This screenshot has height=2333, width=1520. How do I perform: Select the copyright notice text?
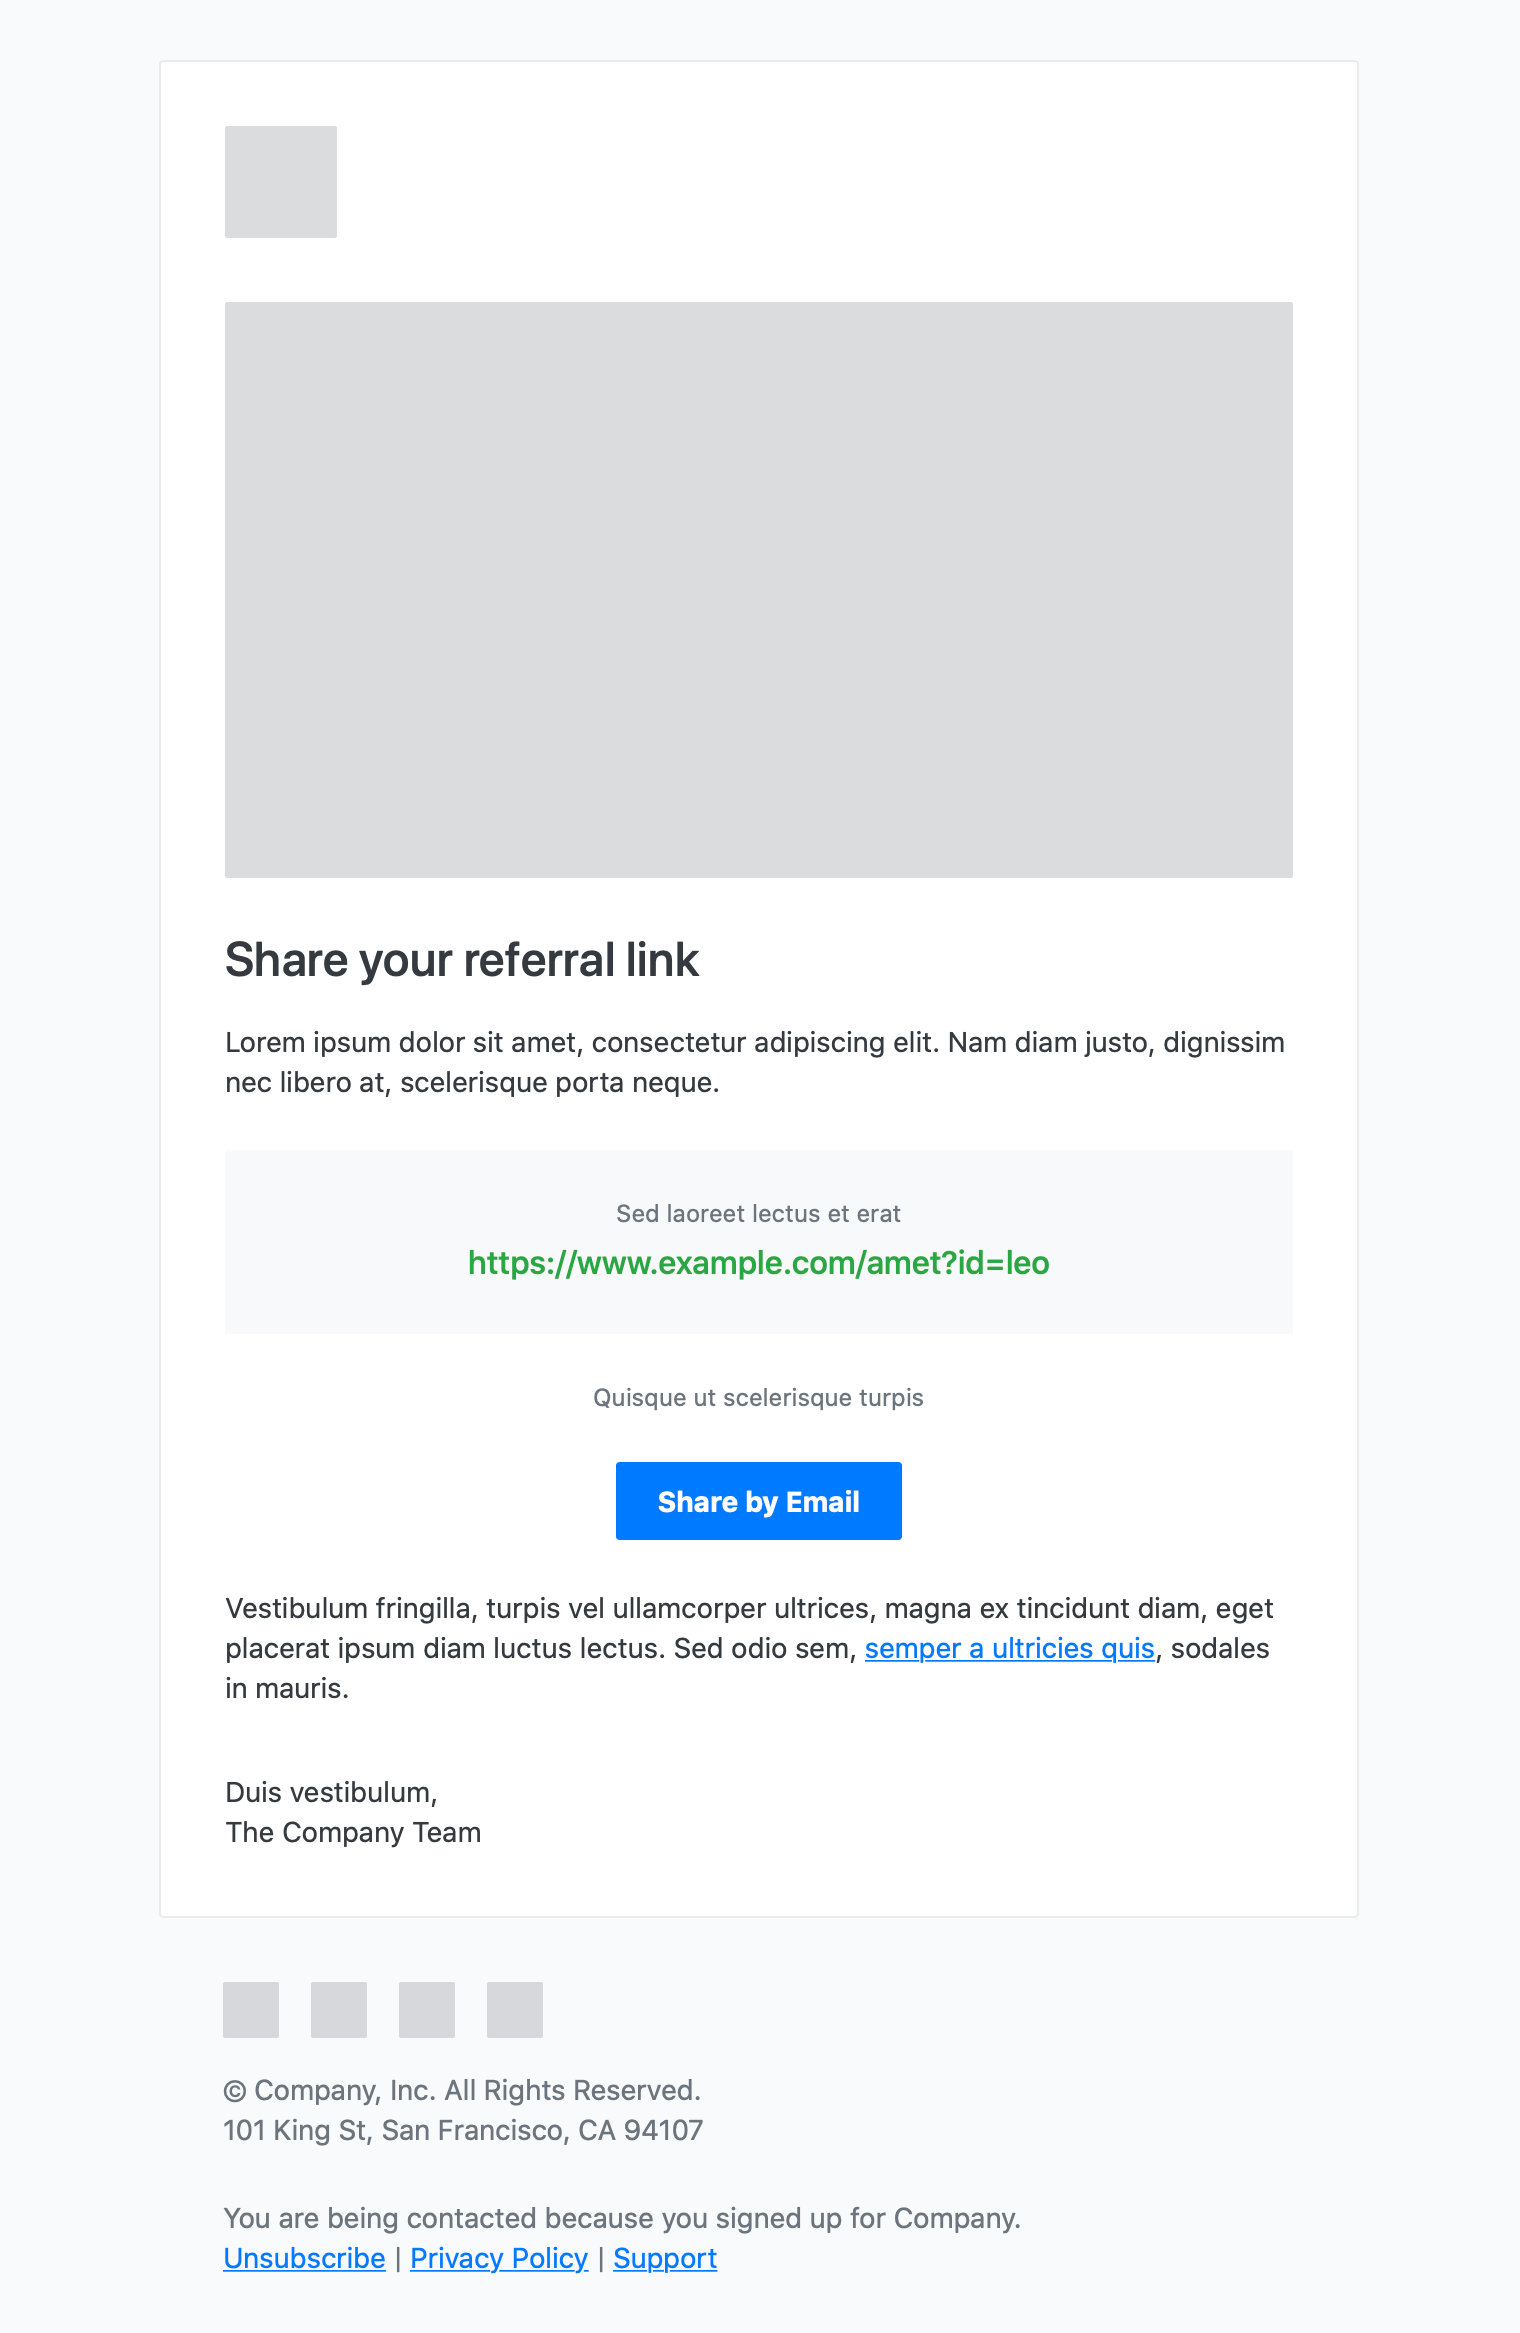pos(463,2090)
